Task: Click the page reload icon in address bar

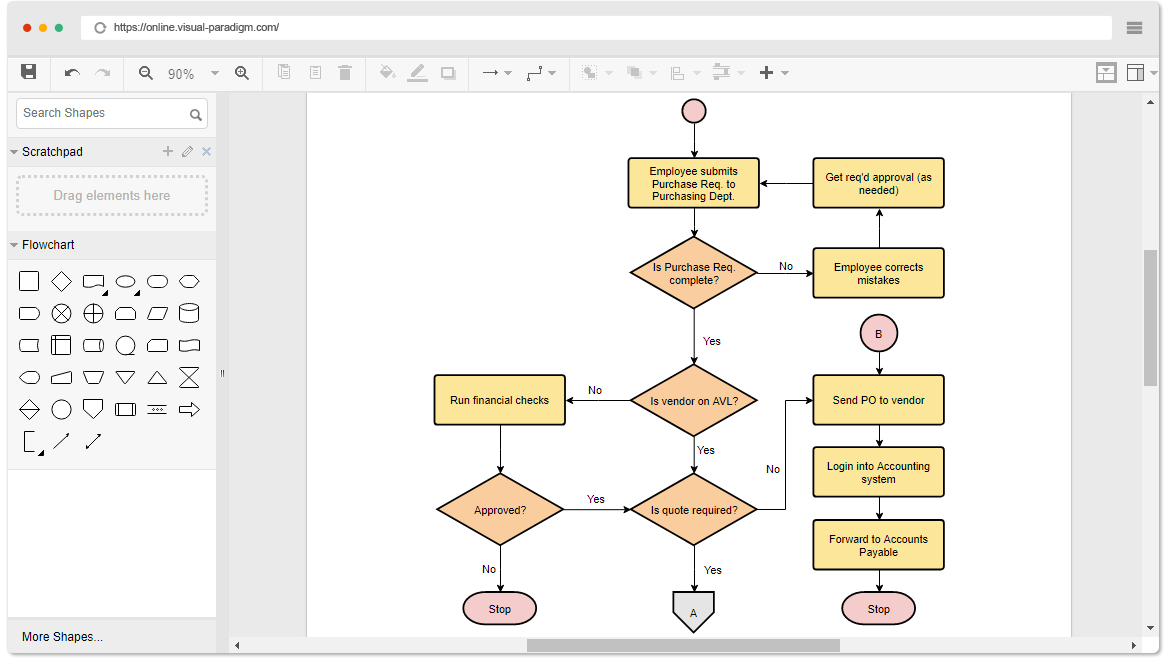Action: tap(98, 28)
